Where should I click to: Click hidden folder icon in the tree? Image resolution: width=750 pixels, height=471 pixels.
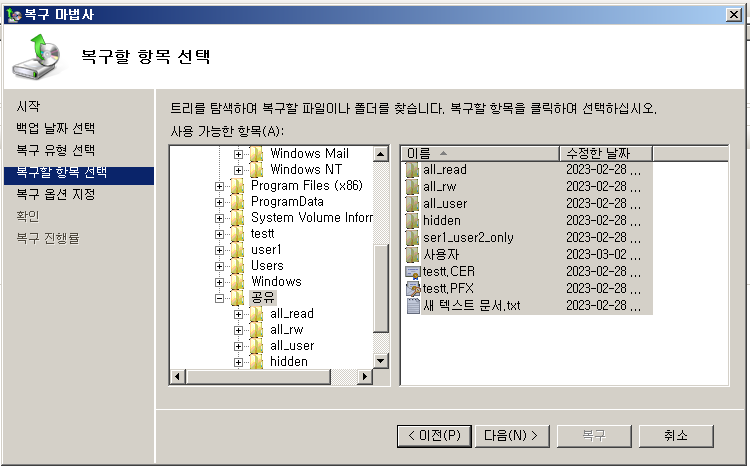click(257, 362)
